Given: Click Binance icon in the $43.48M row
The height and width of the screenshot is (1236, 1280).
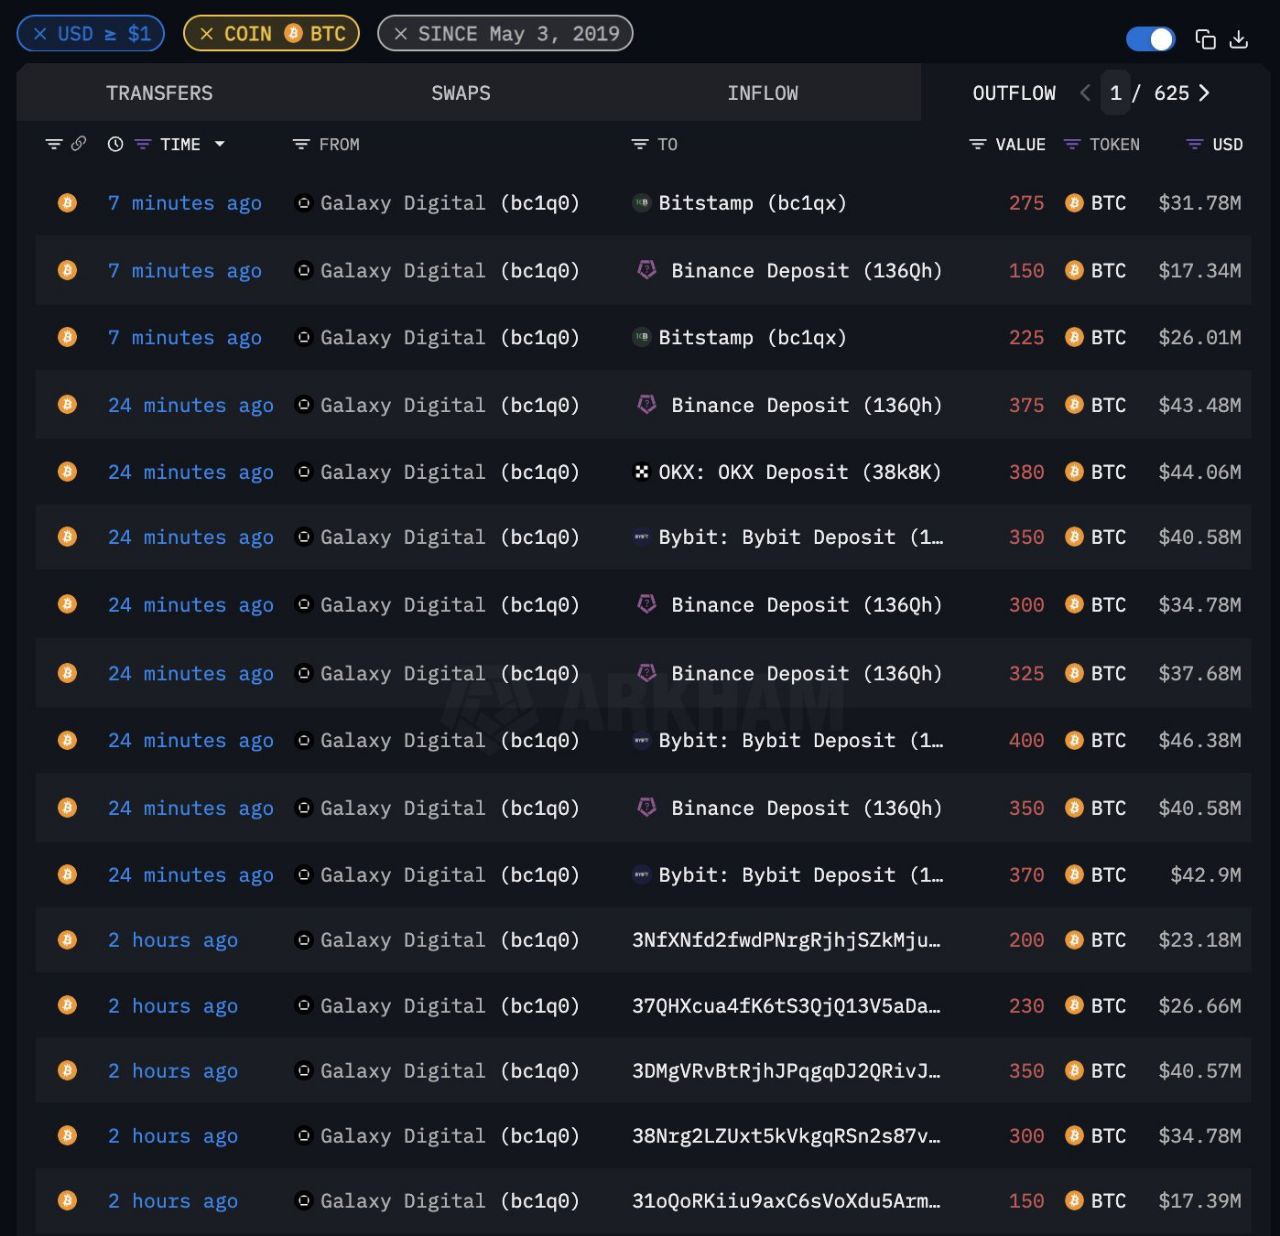Looking at the screenshot, I should point(647,404).
